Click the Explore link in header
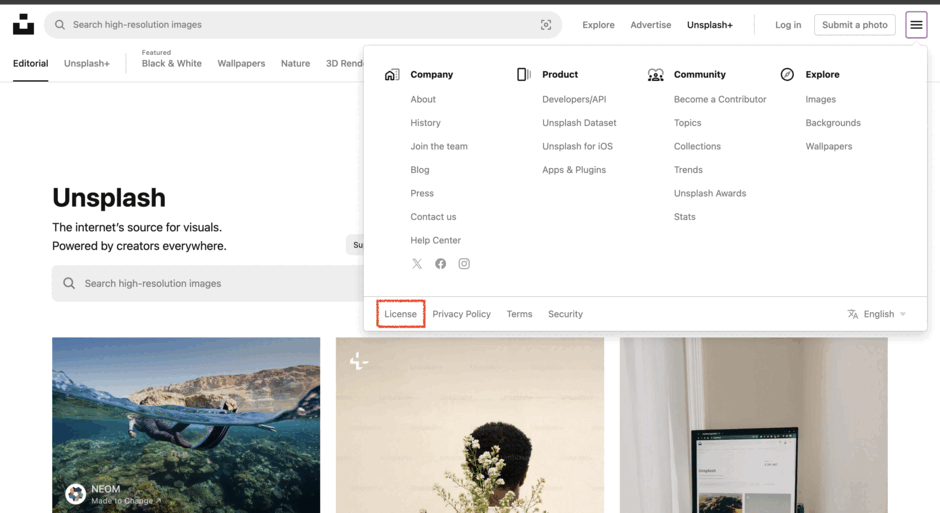The height and width of the screenshot is (513, 940). (598, 25)
